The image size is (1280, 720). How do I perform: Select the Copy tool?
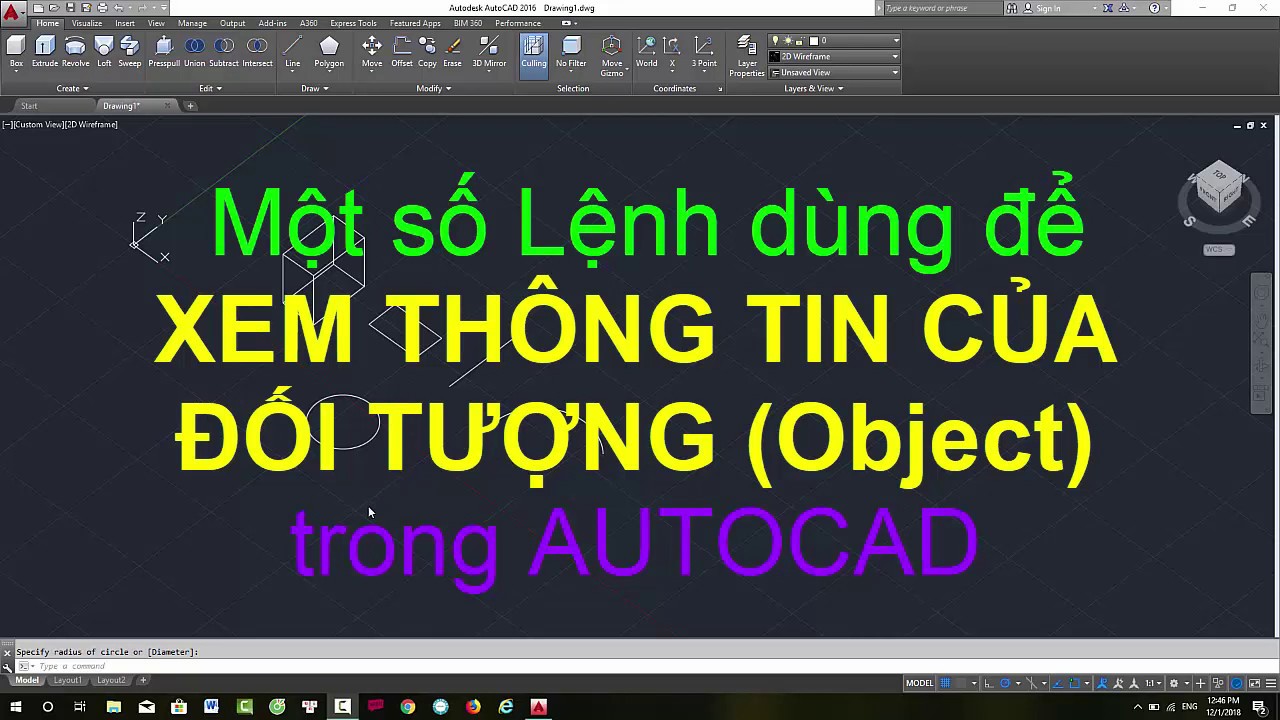click(427, 52)
